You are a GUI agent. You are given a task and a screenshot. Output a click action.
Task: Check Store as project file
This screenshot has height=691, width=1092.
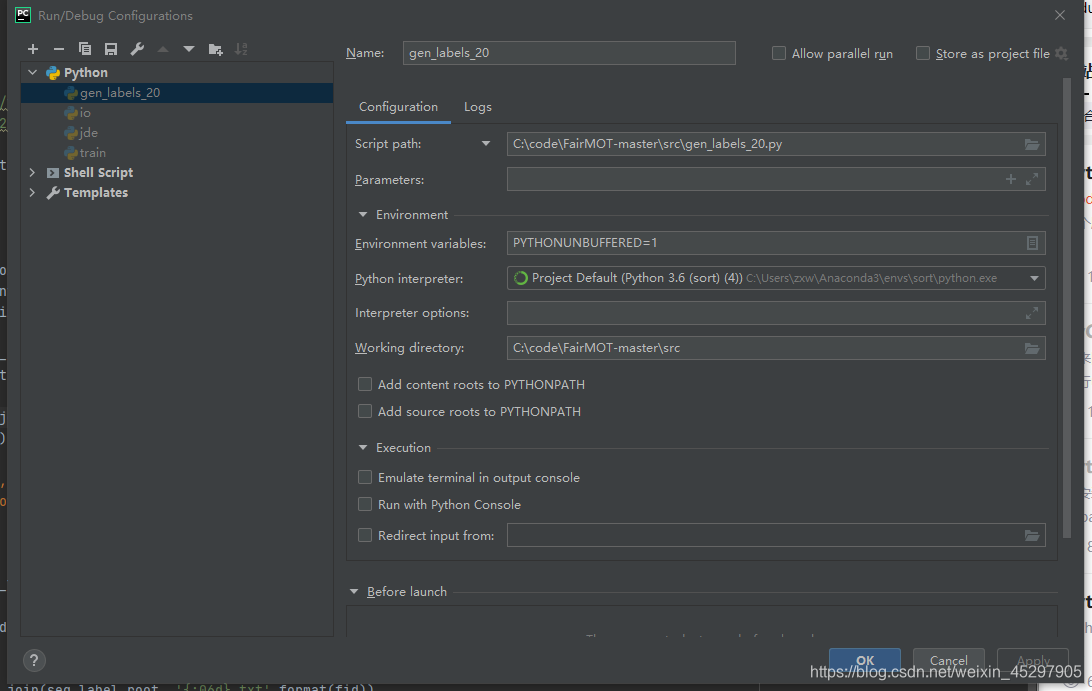click(x=923, y=54)
